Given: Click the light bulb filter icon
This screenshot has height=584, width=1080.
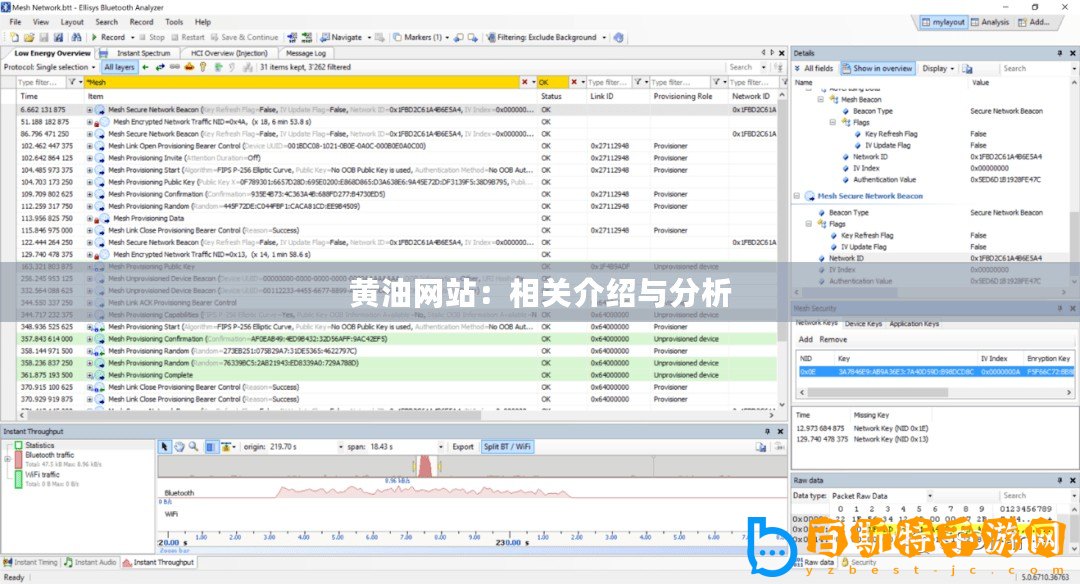Looking at the screenshot, I should (x=203, y=67).
